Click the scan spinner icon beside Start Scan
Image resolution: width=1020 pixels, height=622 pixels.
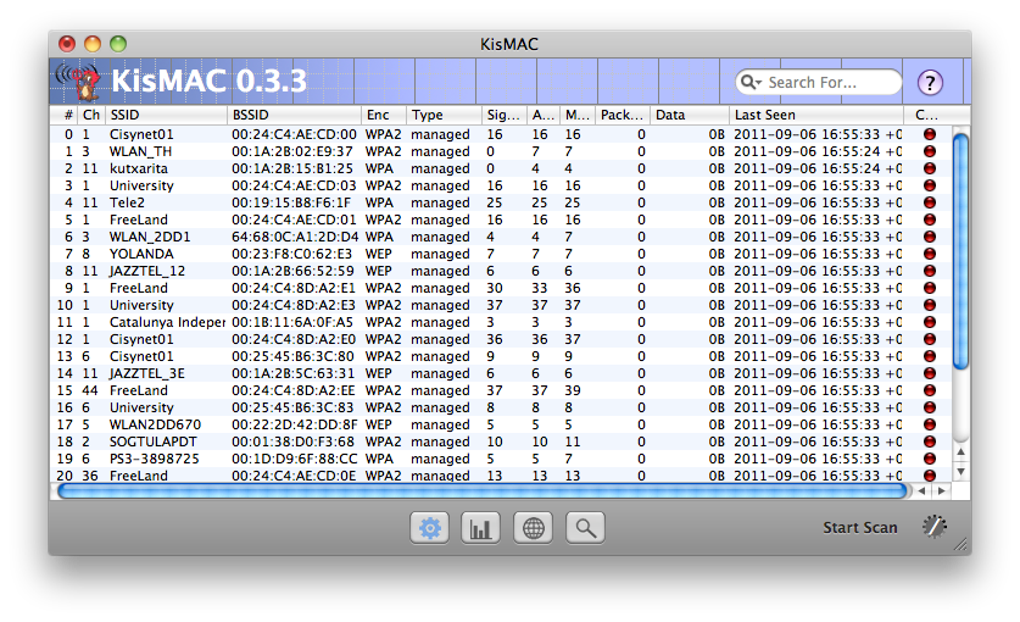tap(934, 526)
